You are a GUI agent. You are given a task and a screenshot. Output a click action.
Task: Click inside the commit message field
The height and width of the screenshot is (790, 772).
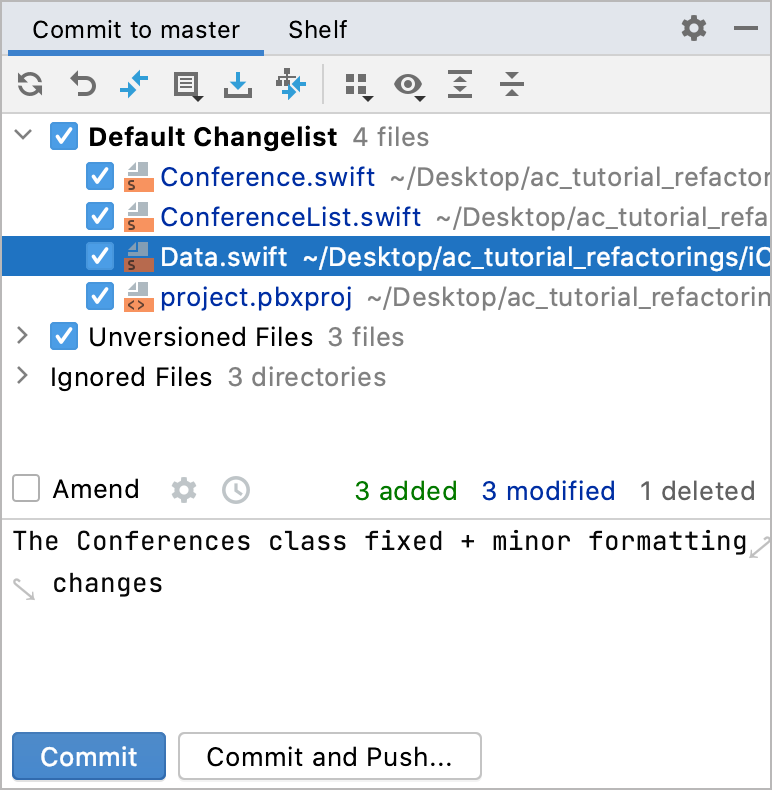[x=380, y=640]
